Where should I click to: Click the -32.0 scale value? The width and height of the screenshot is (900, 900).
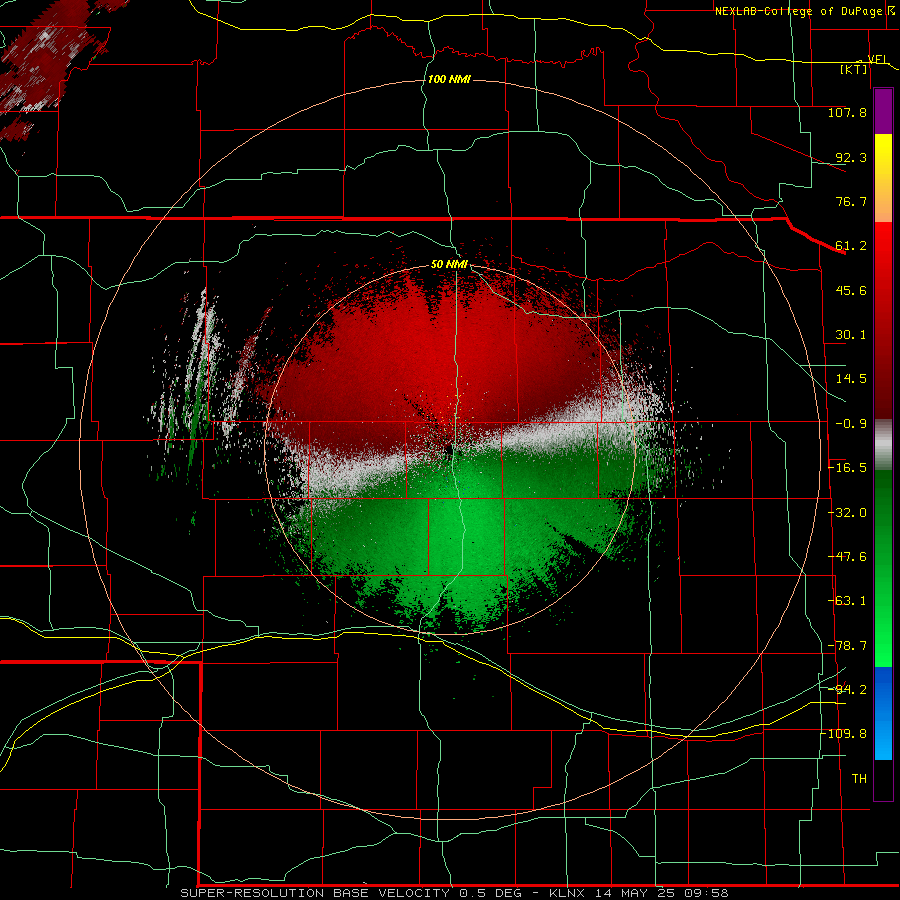pos(847,513)
